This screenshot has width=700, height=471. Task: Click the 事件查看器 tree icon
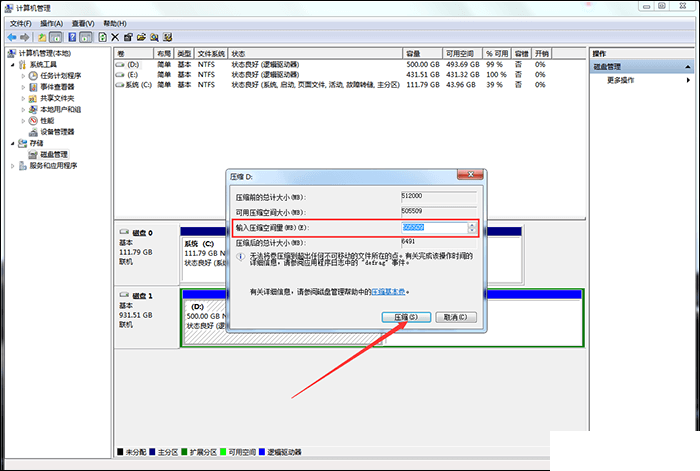click(x=33, y=87)
